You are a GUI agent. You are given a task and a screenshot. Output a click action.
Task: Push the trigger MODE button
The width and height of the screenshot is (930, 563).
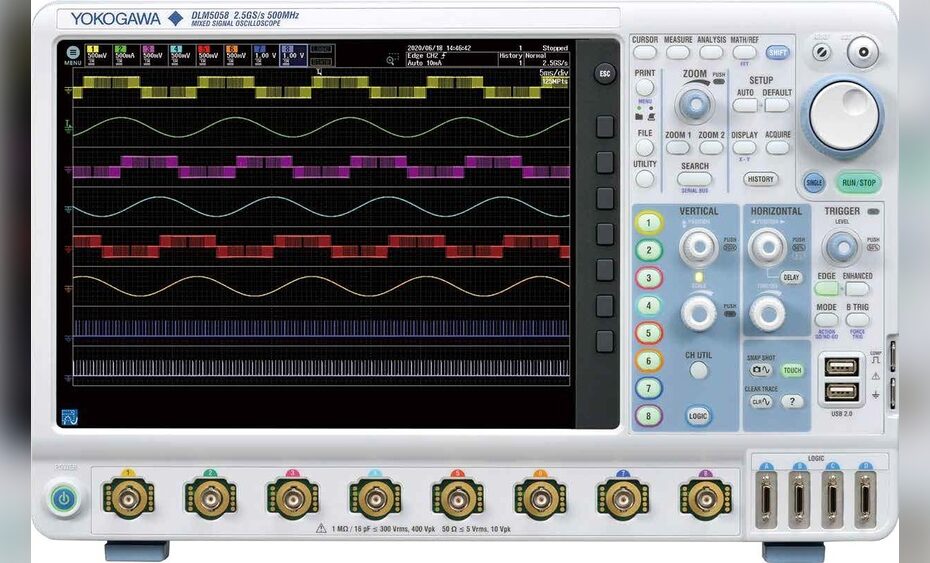pos(826,320)
